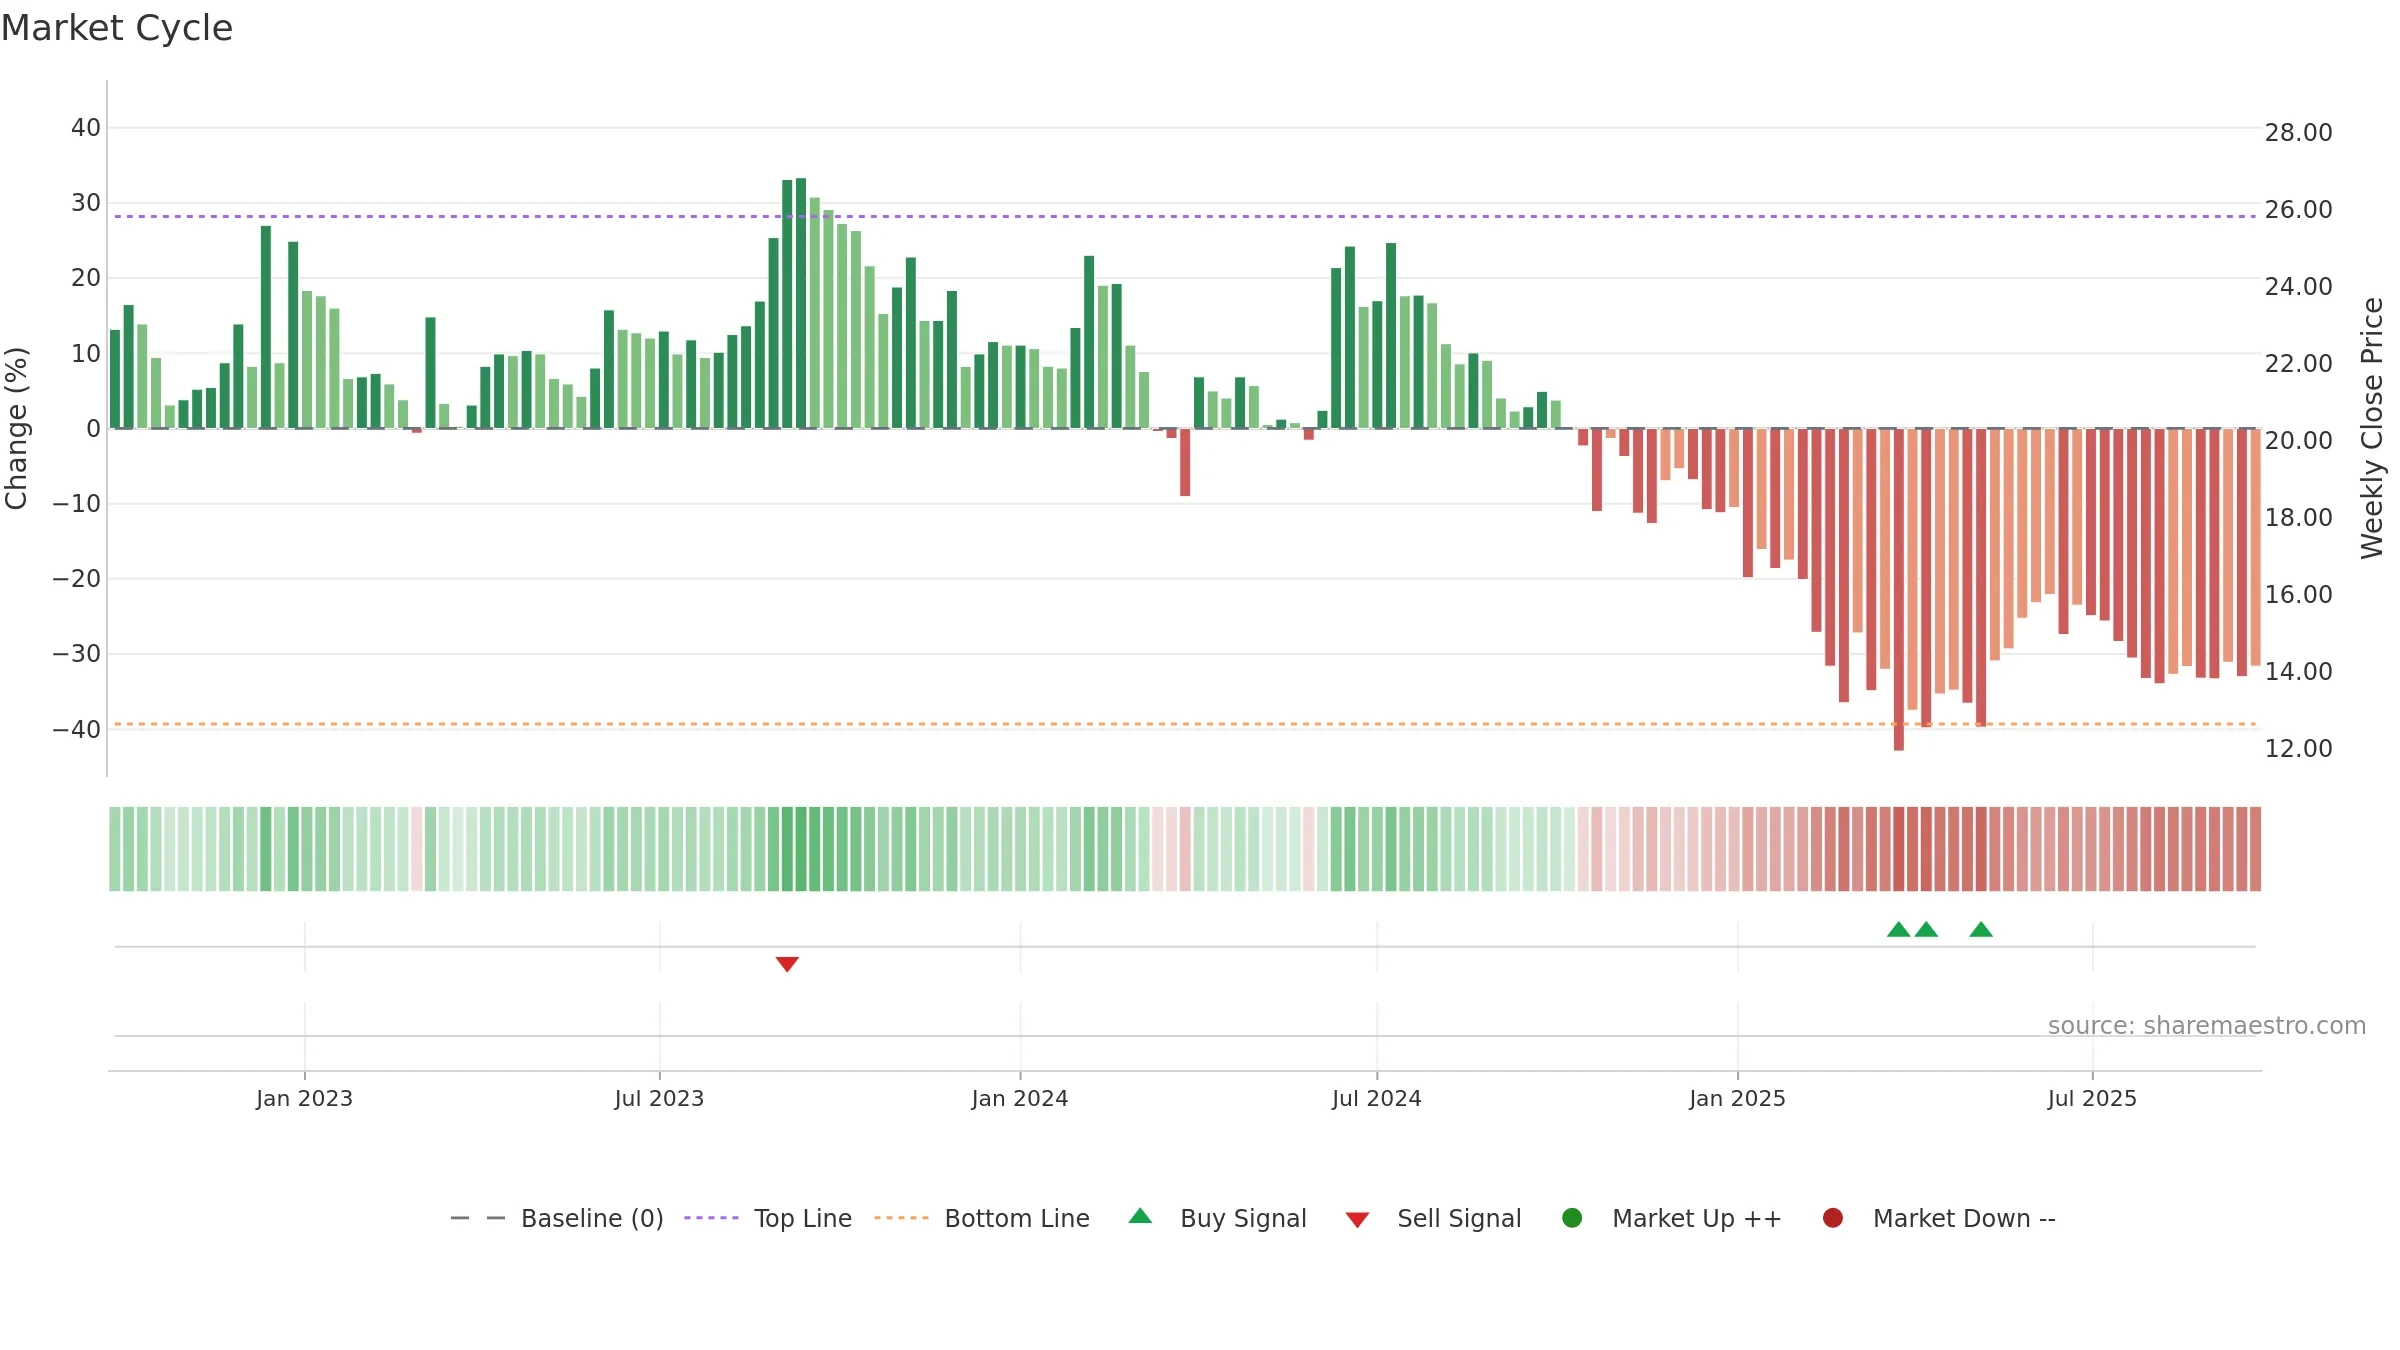The image size is (2400, 1350).
Task: Click the −40 left-axis tick label
Action: [77, 729]
